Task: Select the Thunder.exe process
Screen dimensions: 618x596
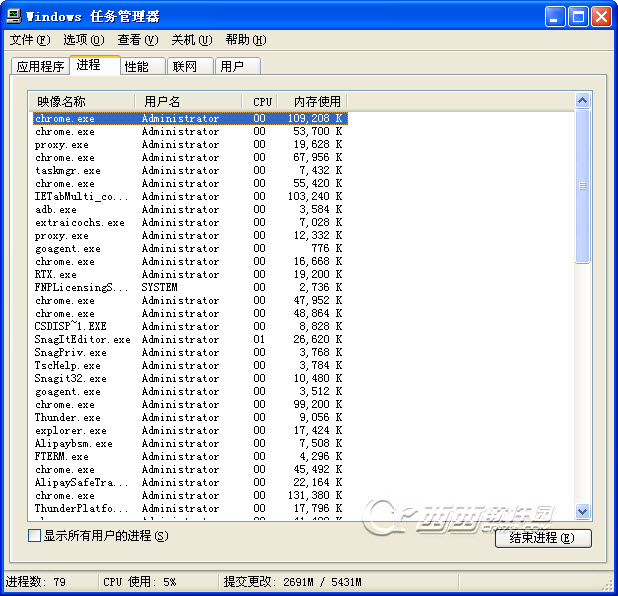Action: (x=190, y=417)
